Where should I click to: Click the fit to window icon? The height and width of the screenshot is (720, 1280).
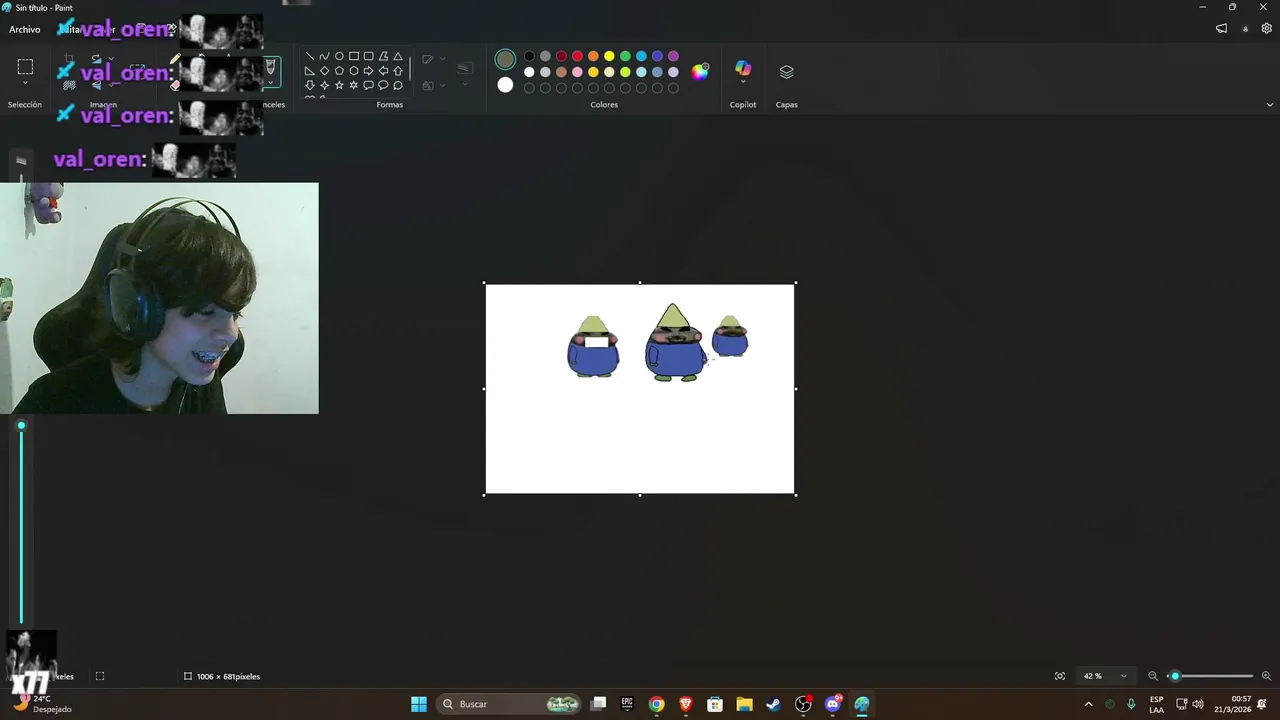[x=1060, y=676]
